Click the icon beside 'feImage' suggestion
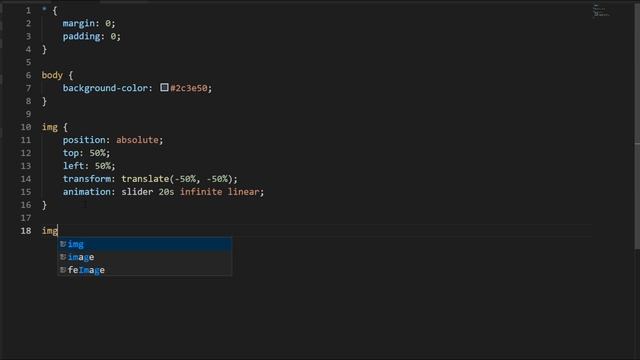640x360 pixels. point(63,270)
